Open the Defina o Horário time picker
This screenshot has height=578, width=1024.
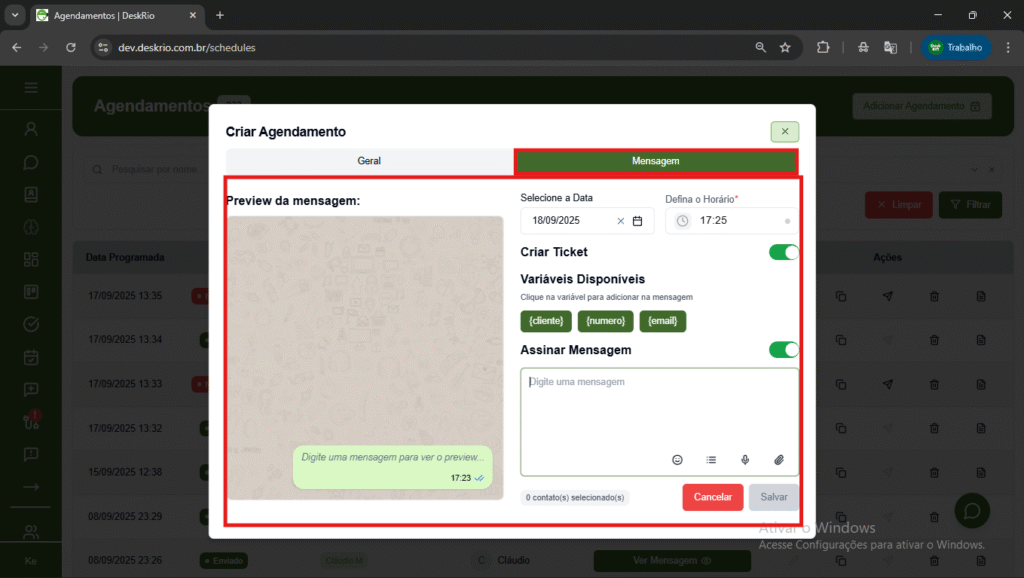coord(732,221)
